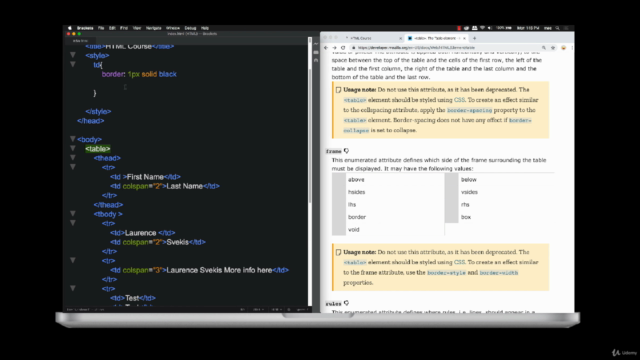Viewport: 640px width, 360px height.
Task: Open a new Chrome tab
Action: (474, 38)
